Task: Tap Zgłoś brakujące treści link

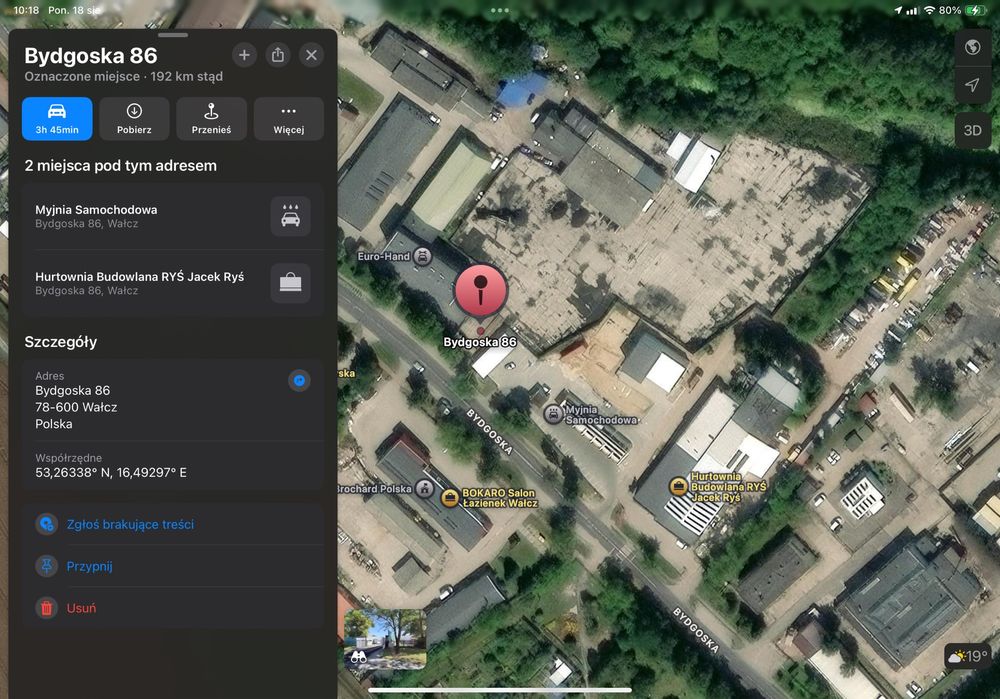Action: point(130,524)
